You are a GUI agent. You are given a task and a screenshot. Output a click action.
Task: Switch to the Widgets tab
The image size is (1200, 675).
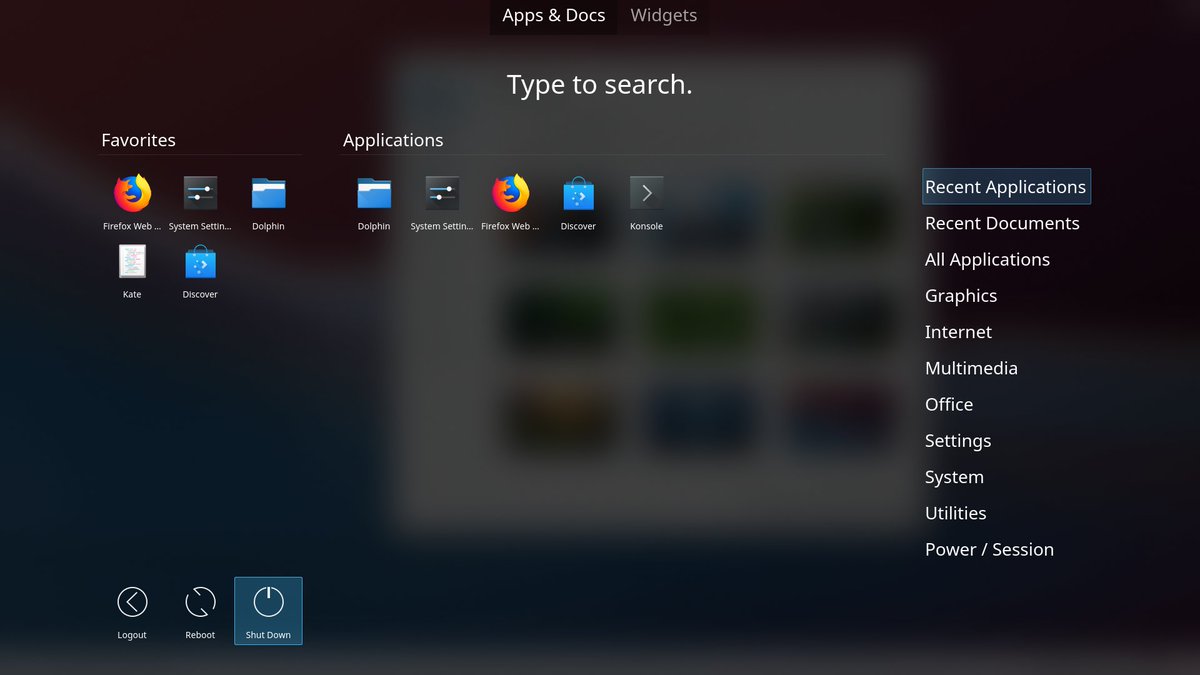(663, 15)
